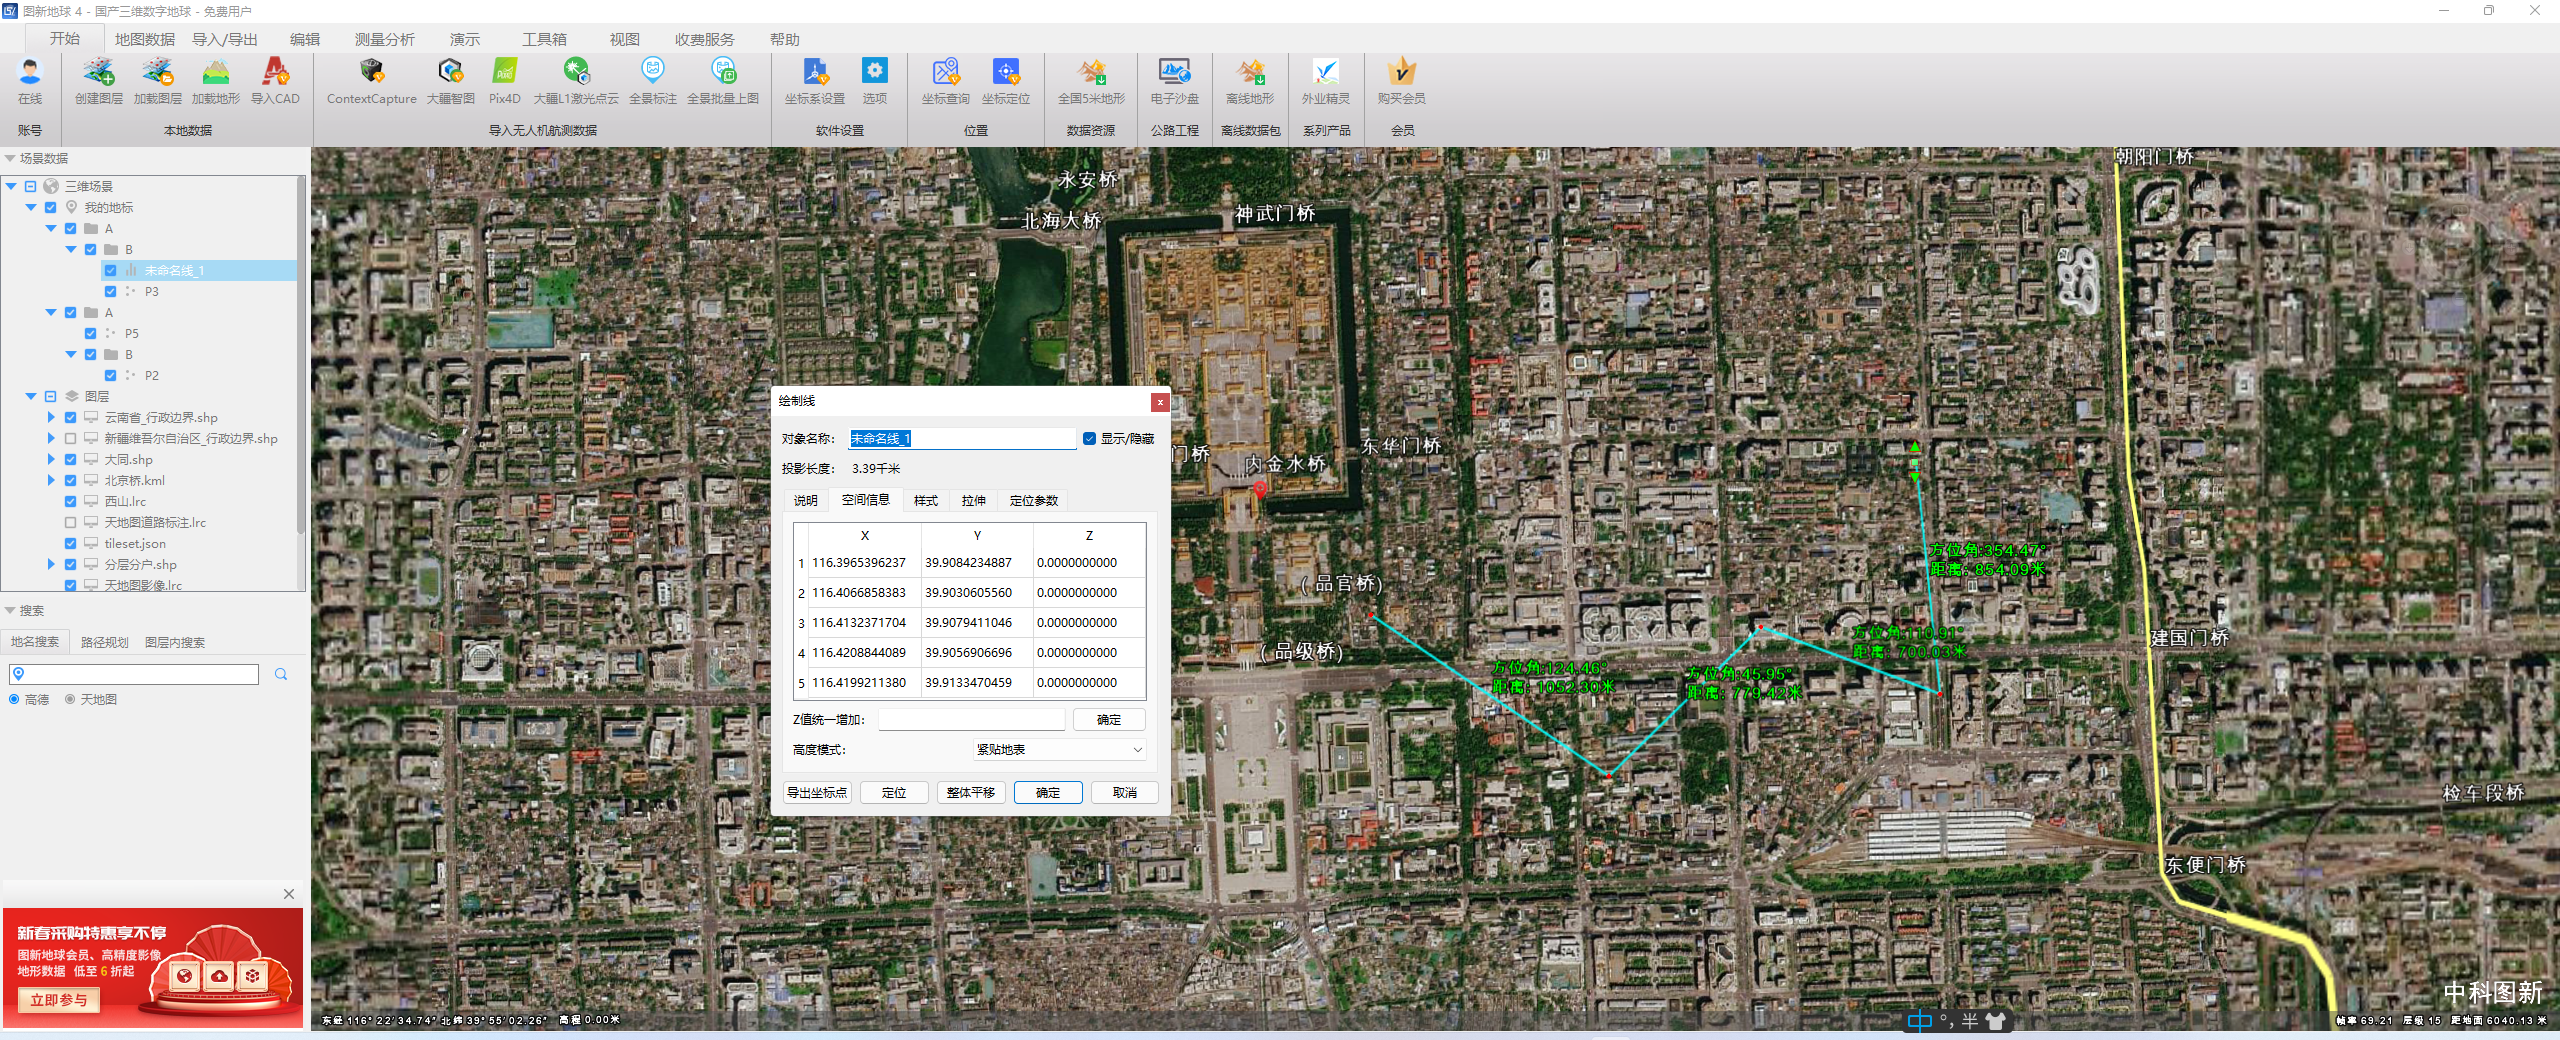The width and height of the screenshot is (2560, 1040).
Task: Collapse the 搜索 panel header arrow
Action: (x=10, y=610)
